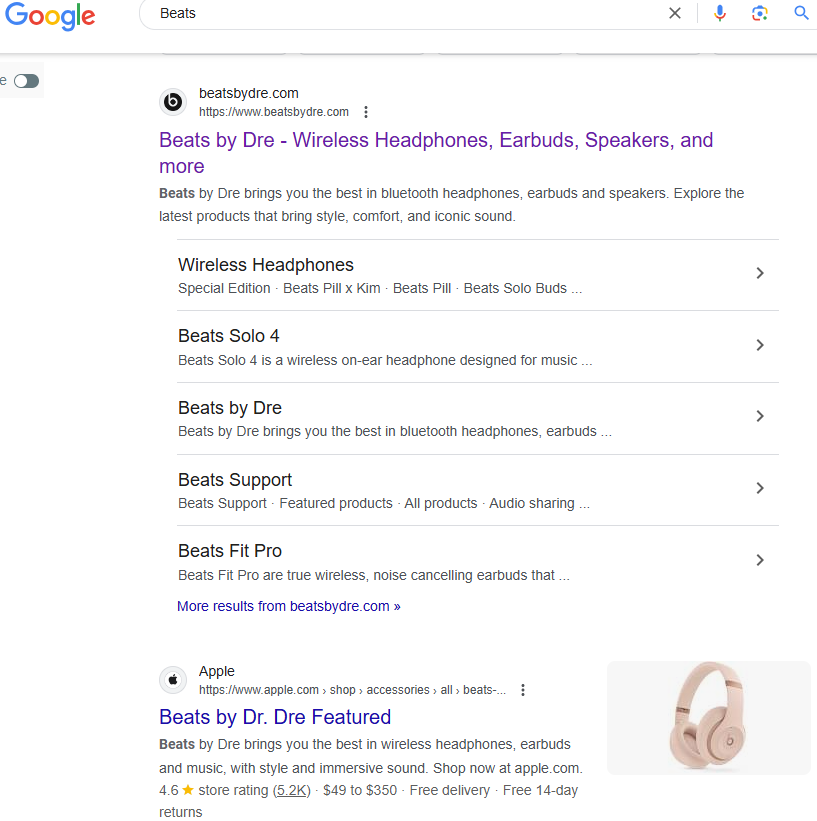Click More results from beatsbydre.com
Image resolution: width=817 pixels, height=821 pixels.
(x=288, y=606)
